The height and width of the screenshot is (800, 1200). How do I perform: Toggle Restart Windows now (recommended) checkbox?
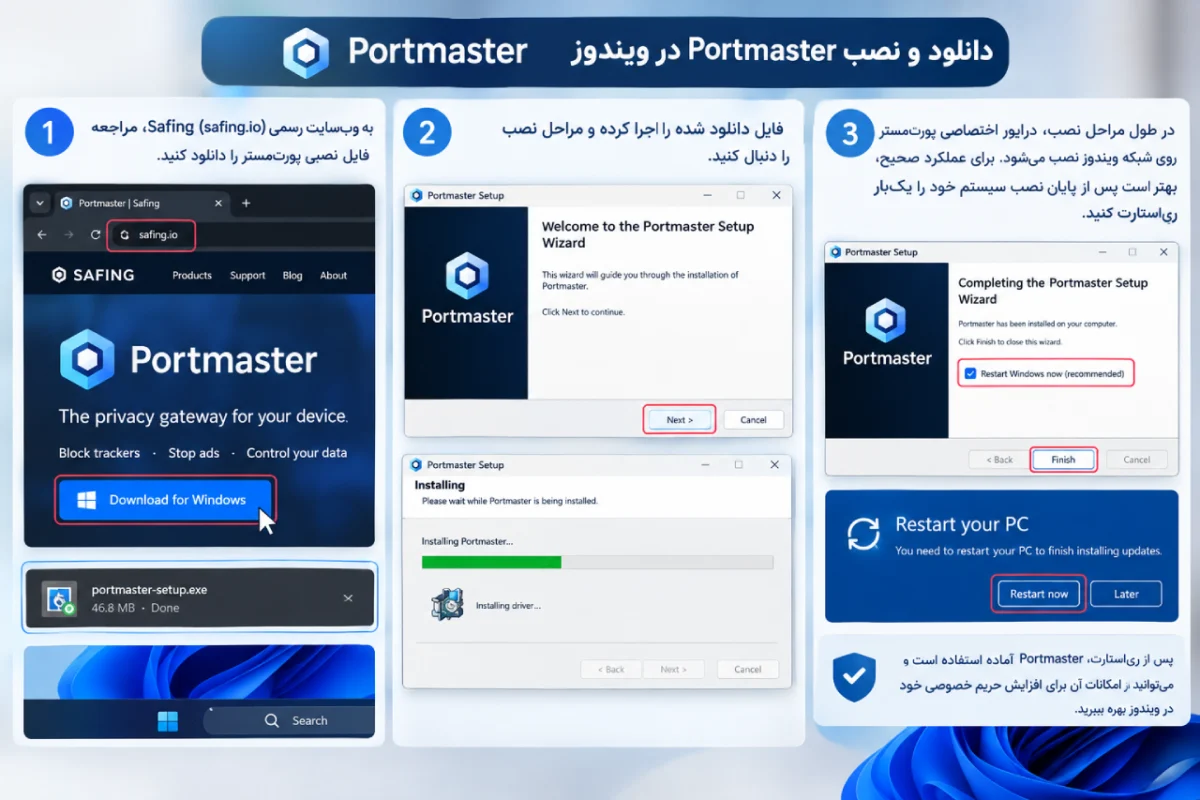pyautogui.click(x=970, y=374)
